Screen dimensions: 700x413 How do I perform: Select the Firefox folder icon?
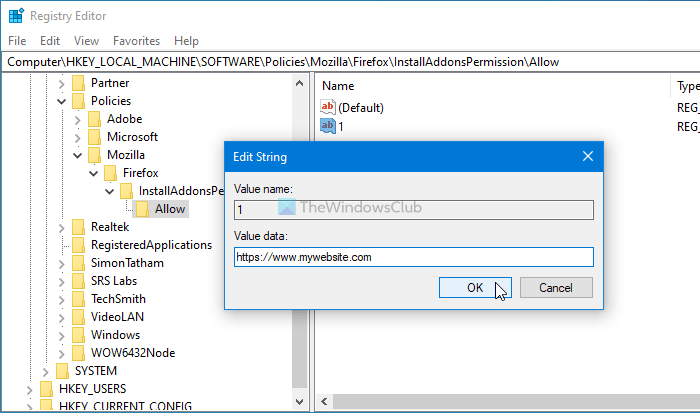[x=111, y=173]
